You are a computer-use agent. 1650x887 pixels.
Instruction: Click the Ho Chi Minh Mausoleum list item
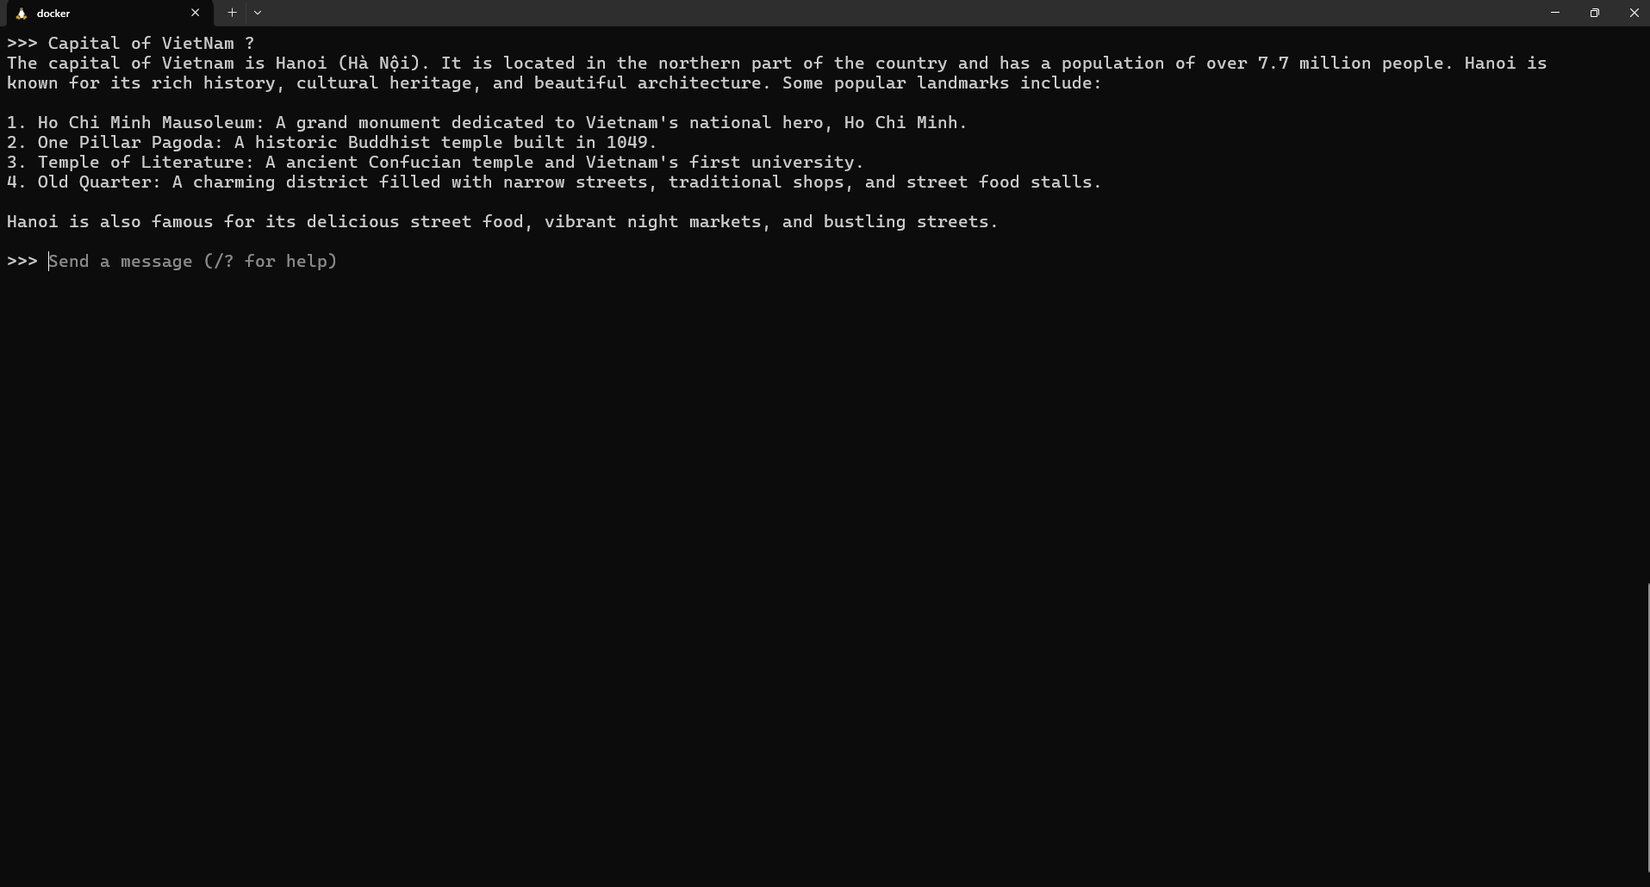tap(486, 122)
